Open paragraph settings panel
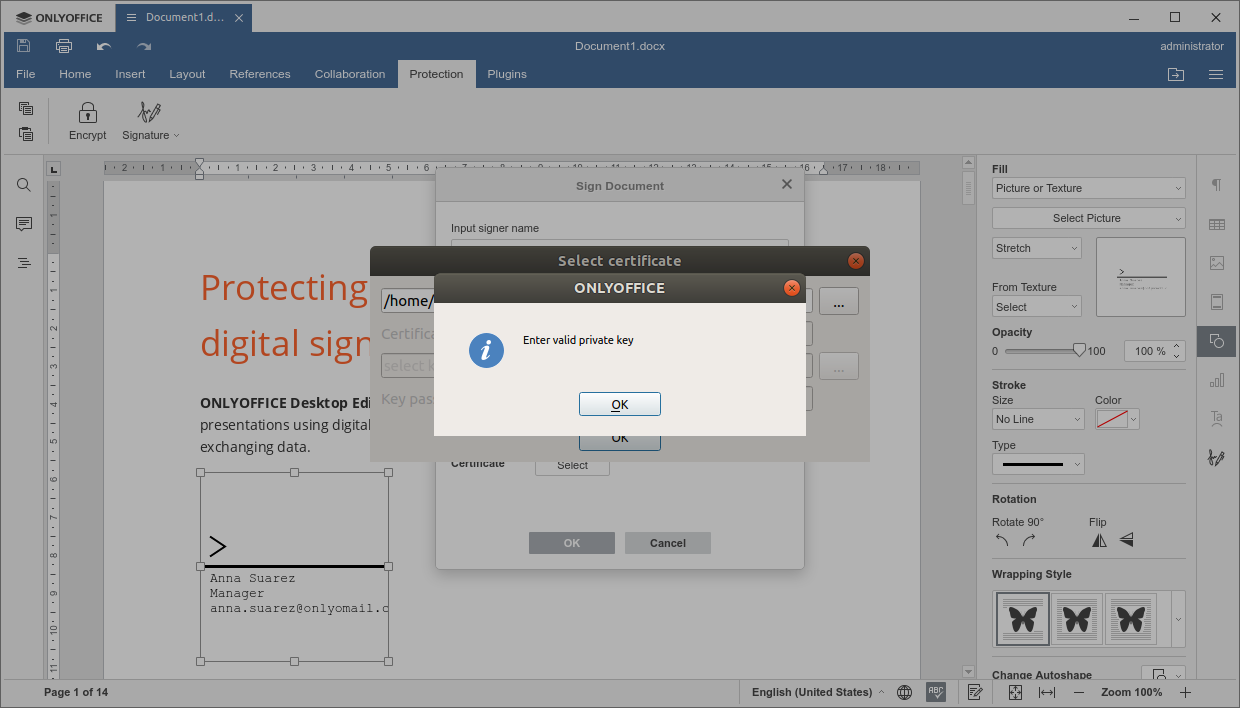The width and height of the screenshot is (1240, 708). click(x=1216, y=185)
